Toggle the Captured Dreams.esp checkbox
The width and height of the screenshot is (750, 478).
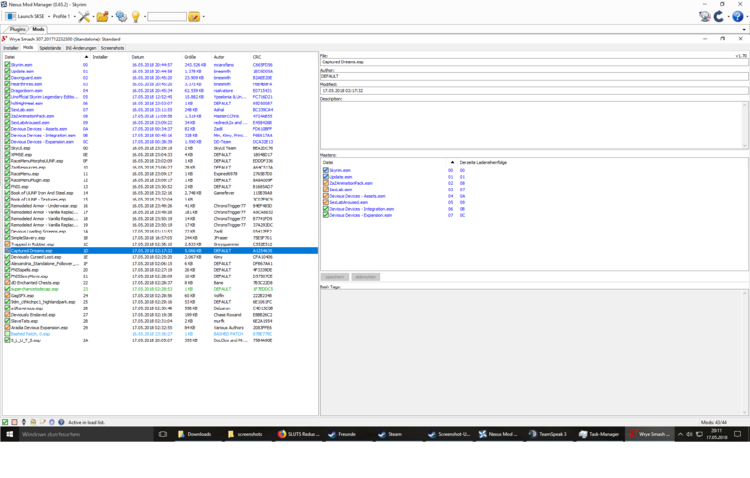(x=7, y=251)
